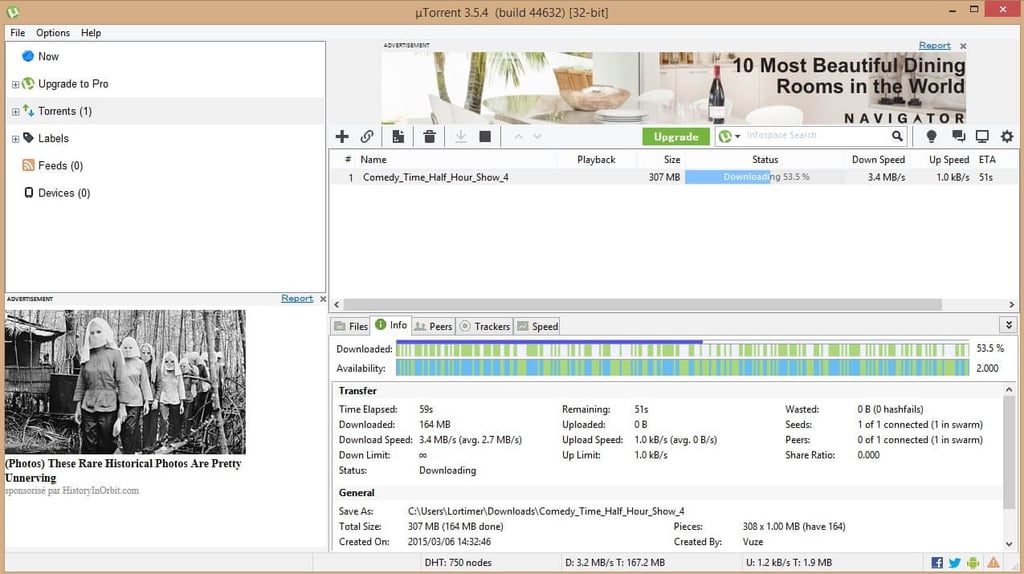Image resolution: width=1024 pixels, height=574 pixels.
Task: Click the Start Torrent download arrow icon
Action: 460,136
